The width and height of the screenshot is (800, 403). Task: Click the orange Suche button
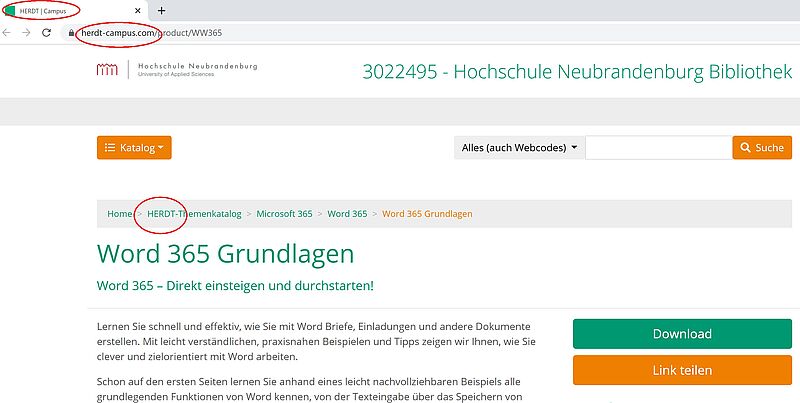tap(762, 147)
